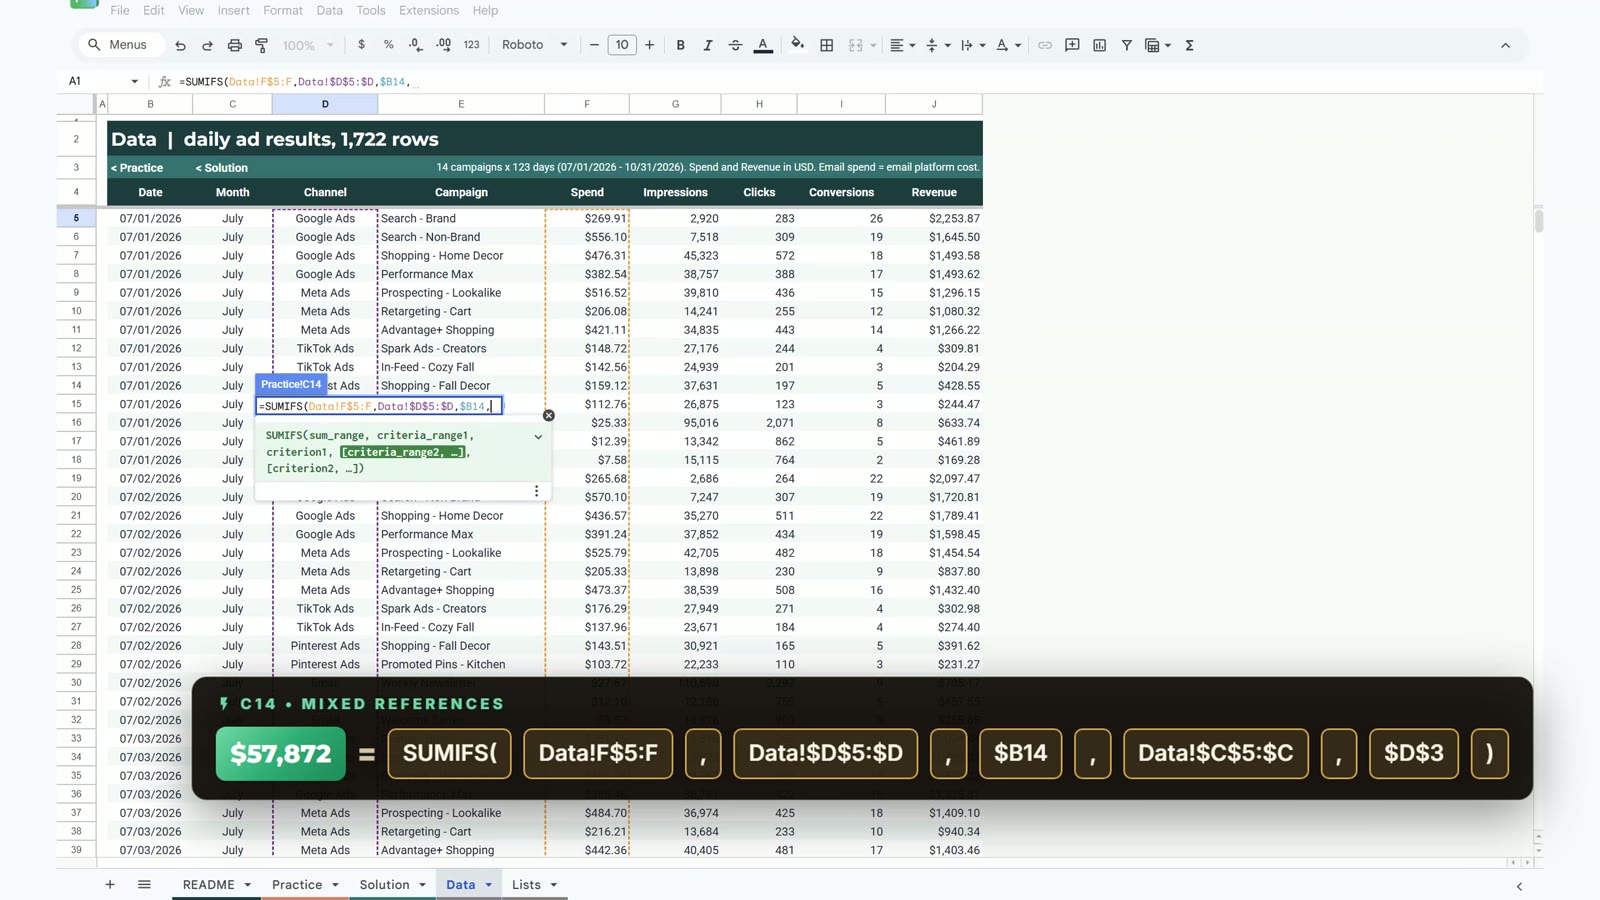Open the text wrapping dropdown

click(973, 45)
